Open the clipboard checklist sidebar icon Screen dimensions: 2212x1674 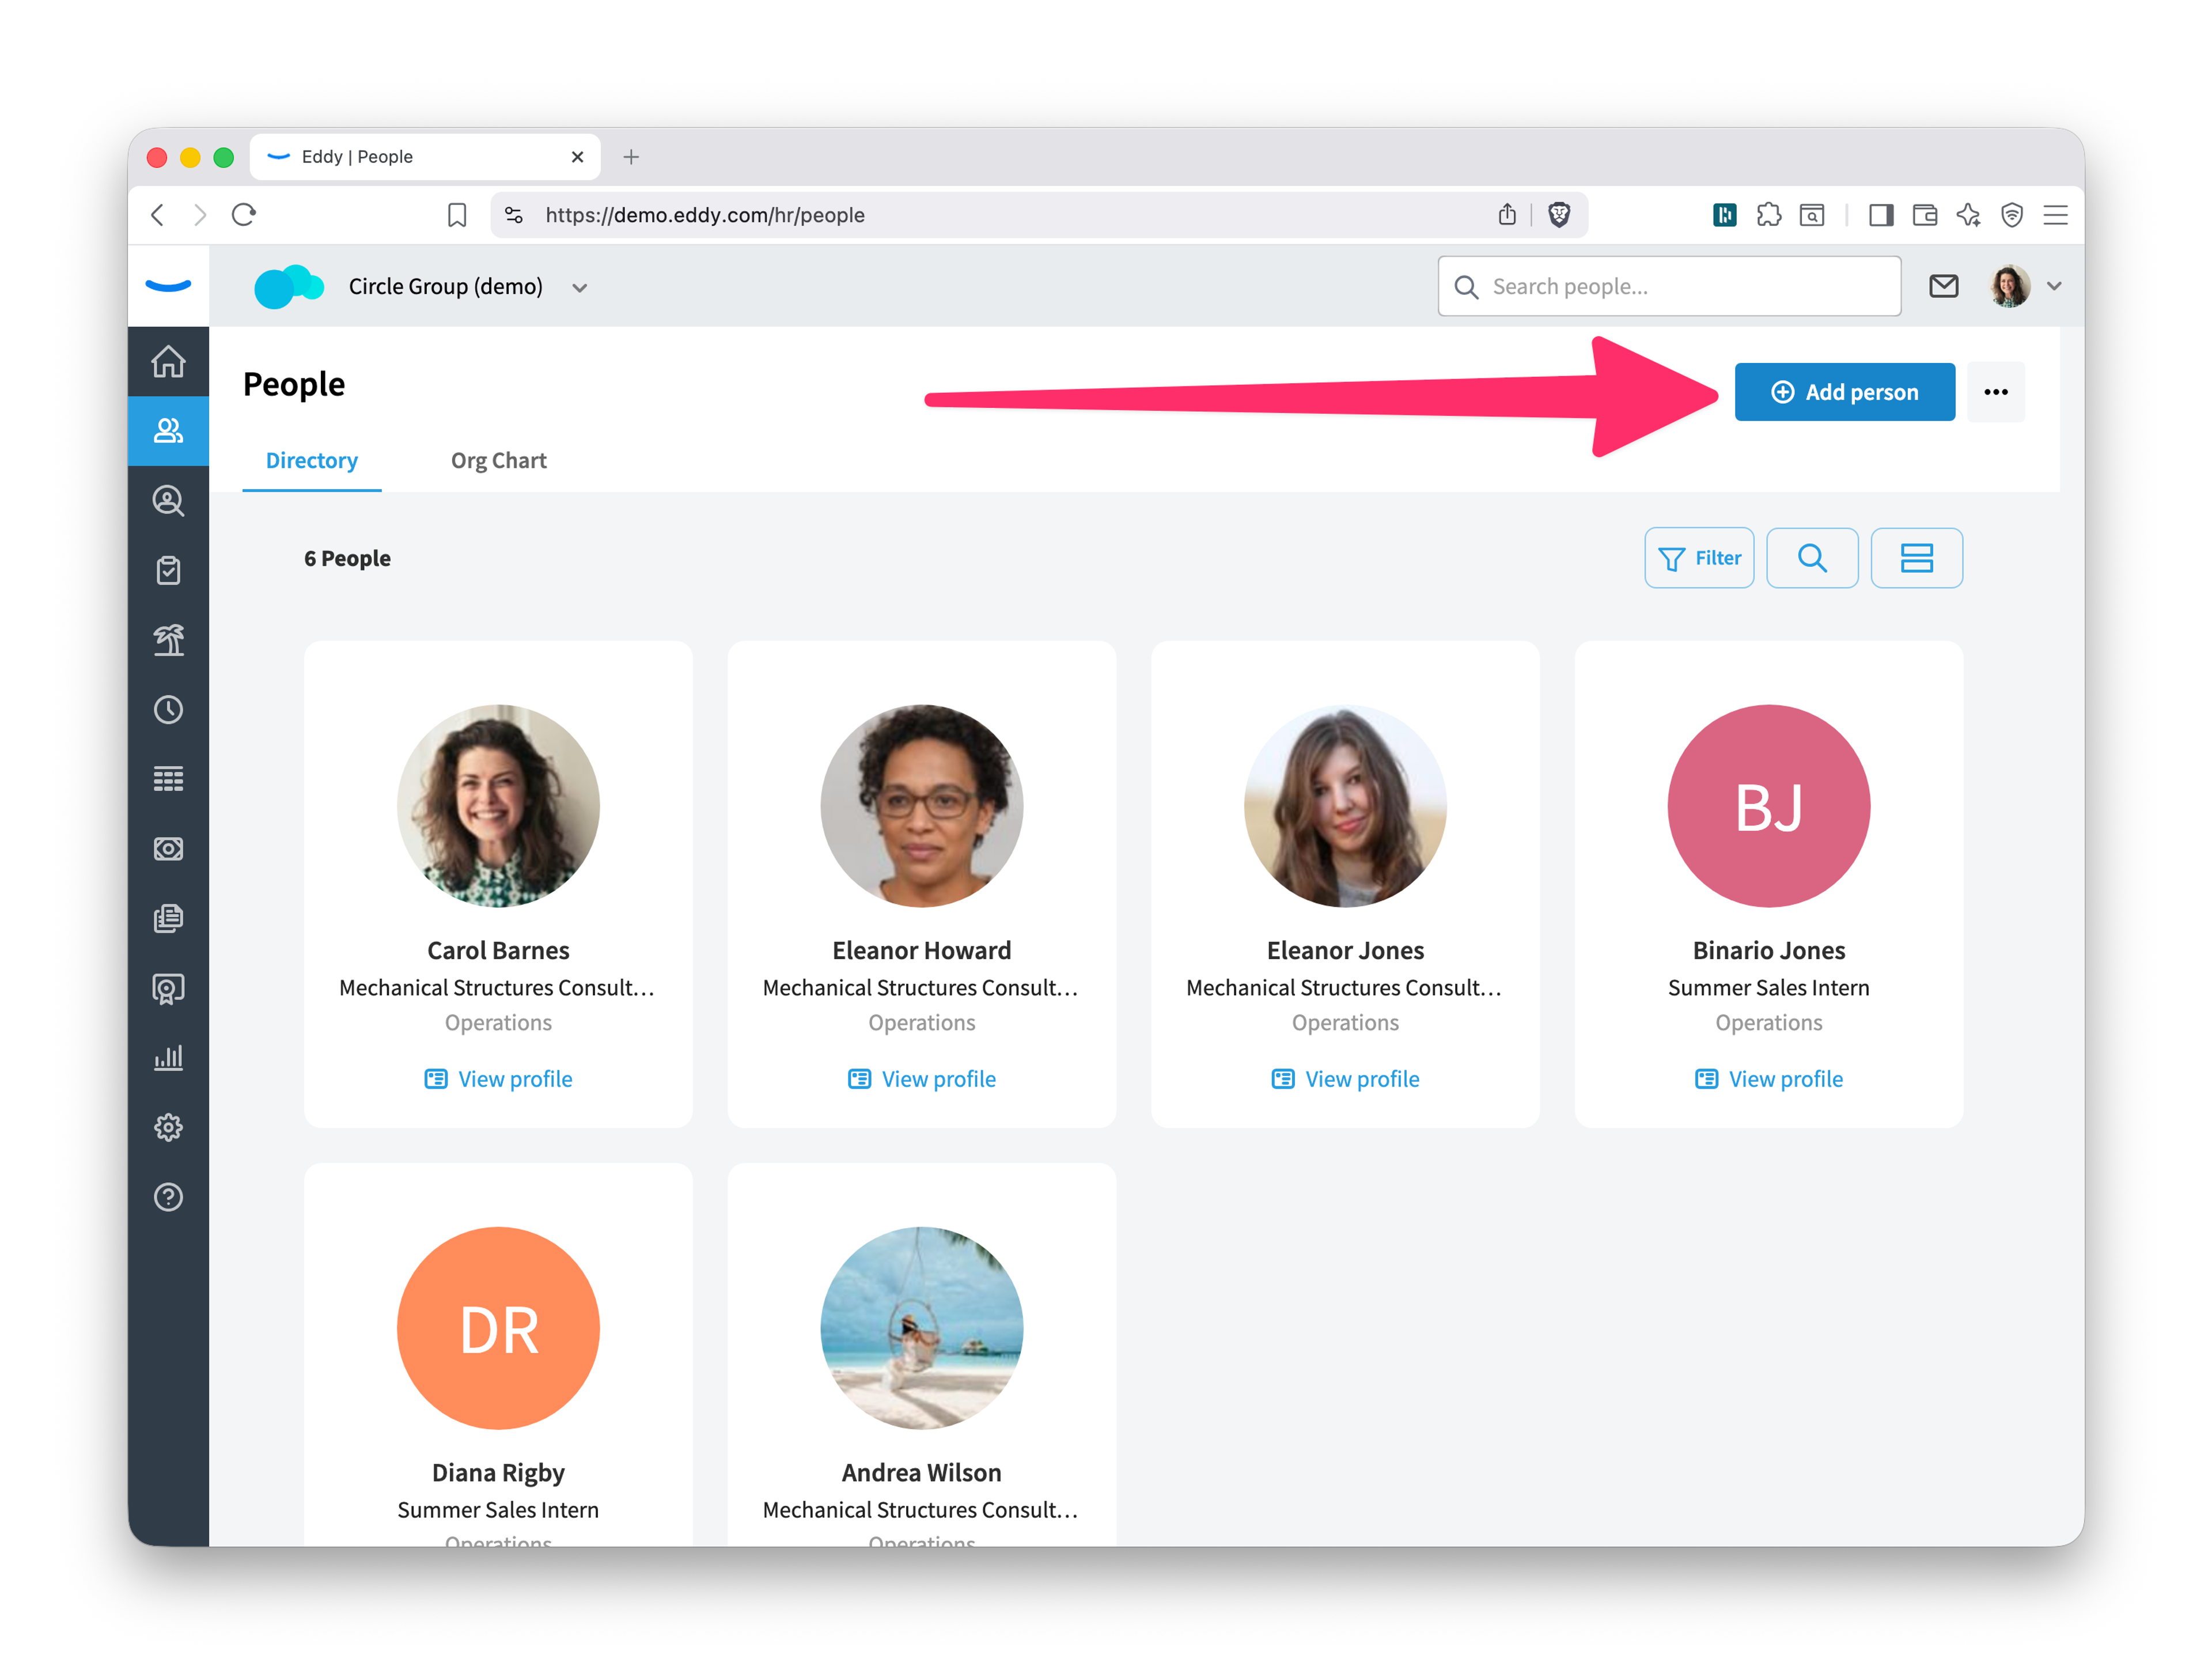point(168,570)
